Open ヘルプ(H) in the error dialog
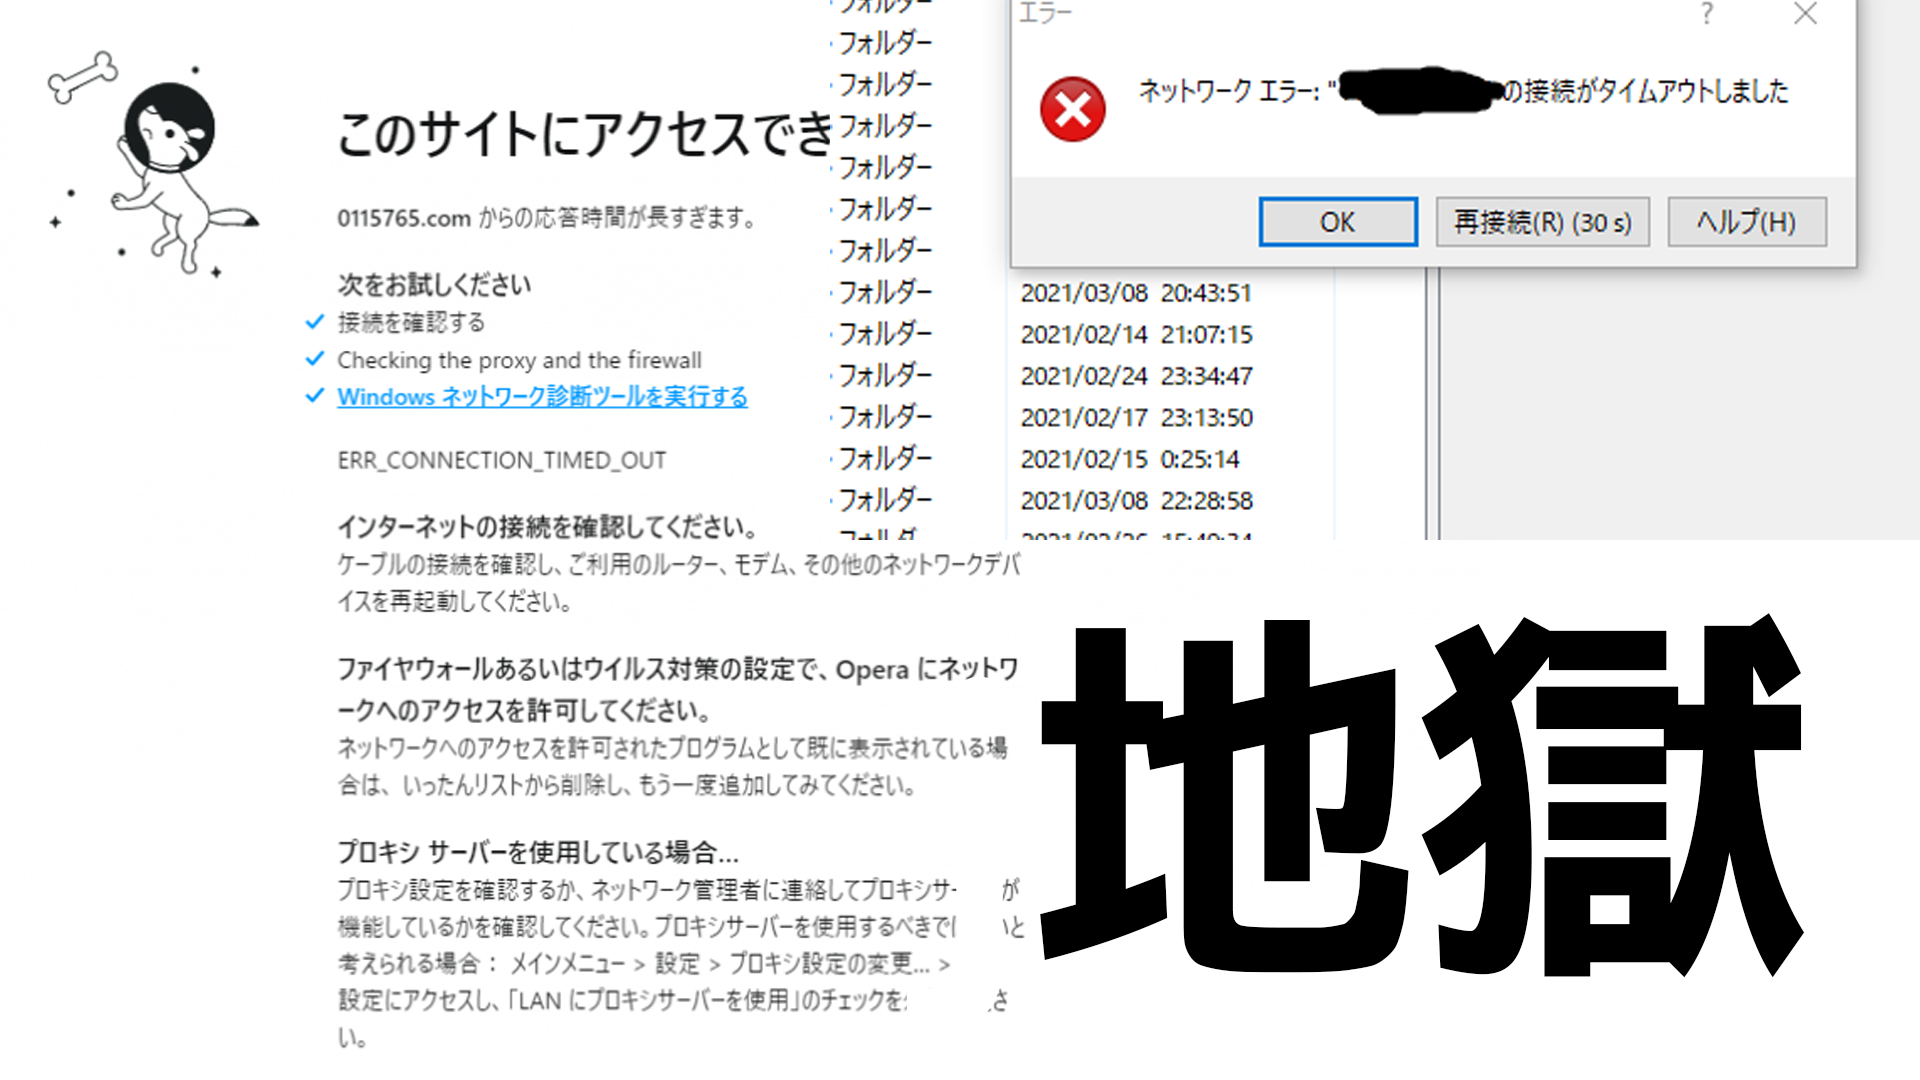This screenshot has width=1920, height=1080. (1747, 221)
